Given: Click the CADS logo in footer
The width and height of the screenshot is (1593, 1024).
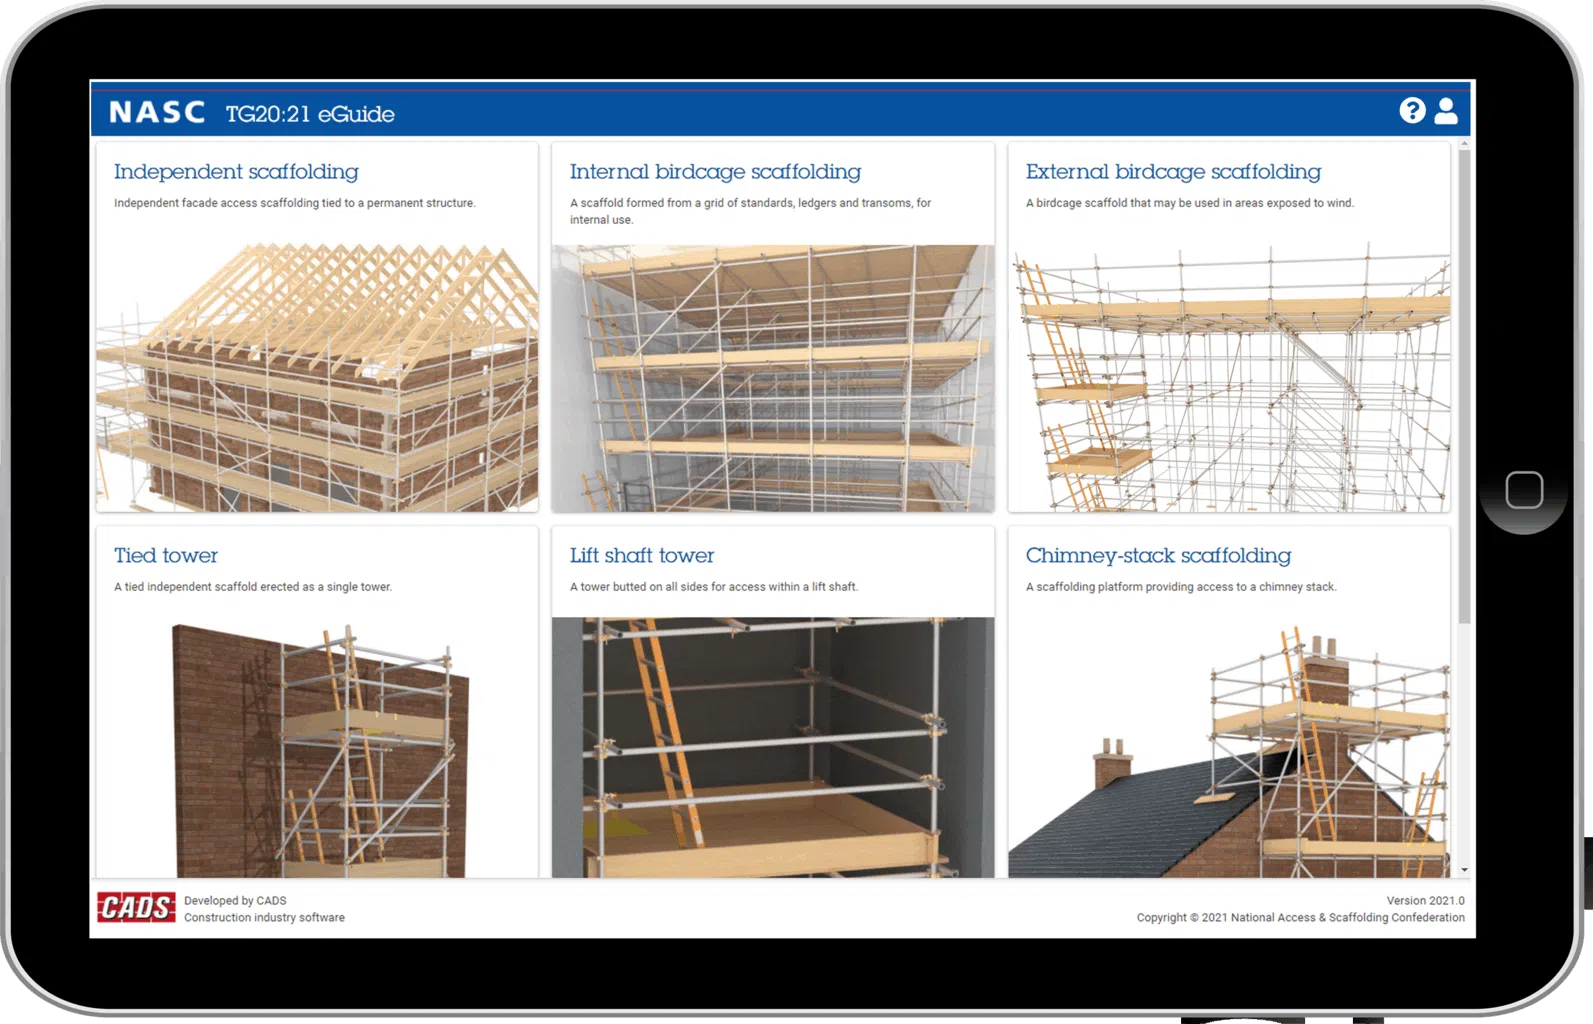Looking at the screenshot, I should click(136, 907).
